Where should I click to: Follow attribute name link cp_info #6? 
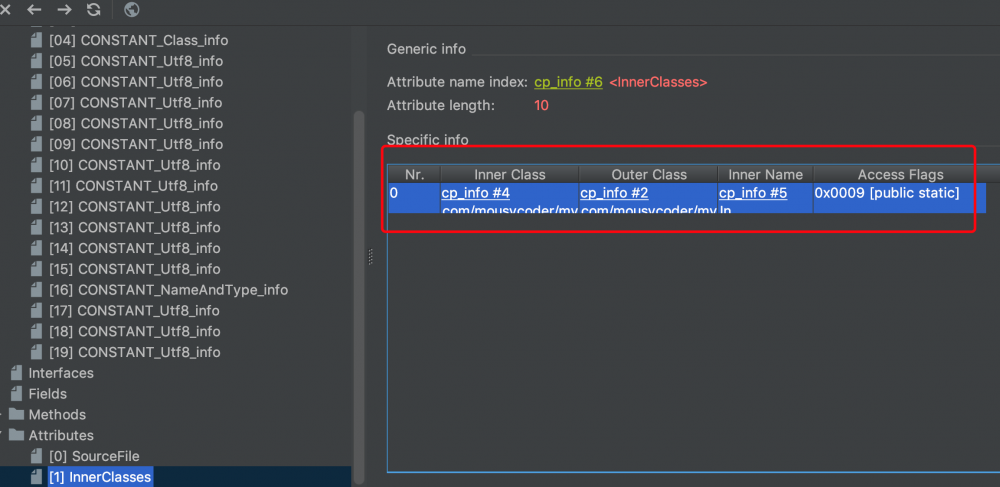(x=568, y=82)
